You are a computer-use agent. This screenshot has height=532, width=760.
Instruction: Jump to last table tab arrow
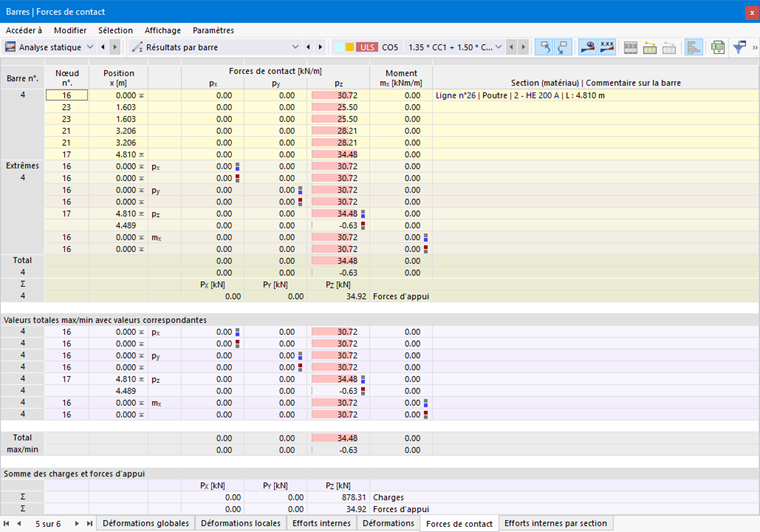pyautogui.click(x=90, y=523)
